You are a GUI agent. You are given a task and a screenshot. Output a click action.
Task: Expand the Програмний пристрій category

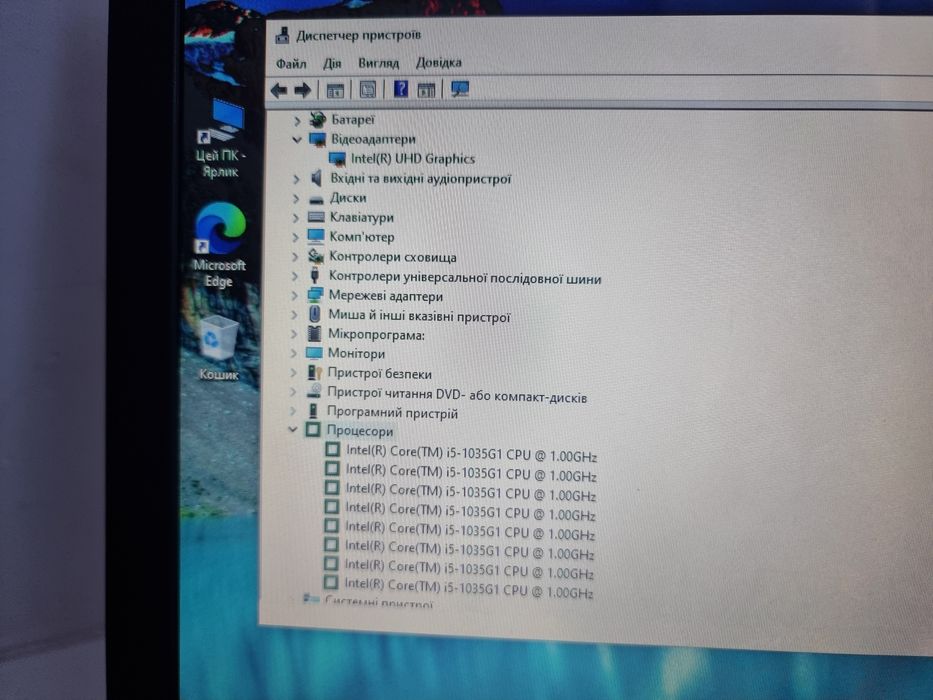[x=293, y=411]
